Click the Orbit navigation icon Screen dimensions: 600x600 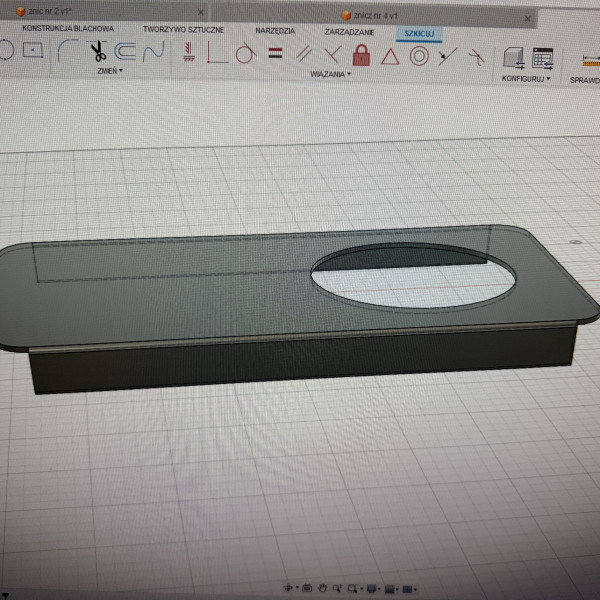tap(289, 589)
